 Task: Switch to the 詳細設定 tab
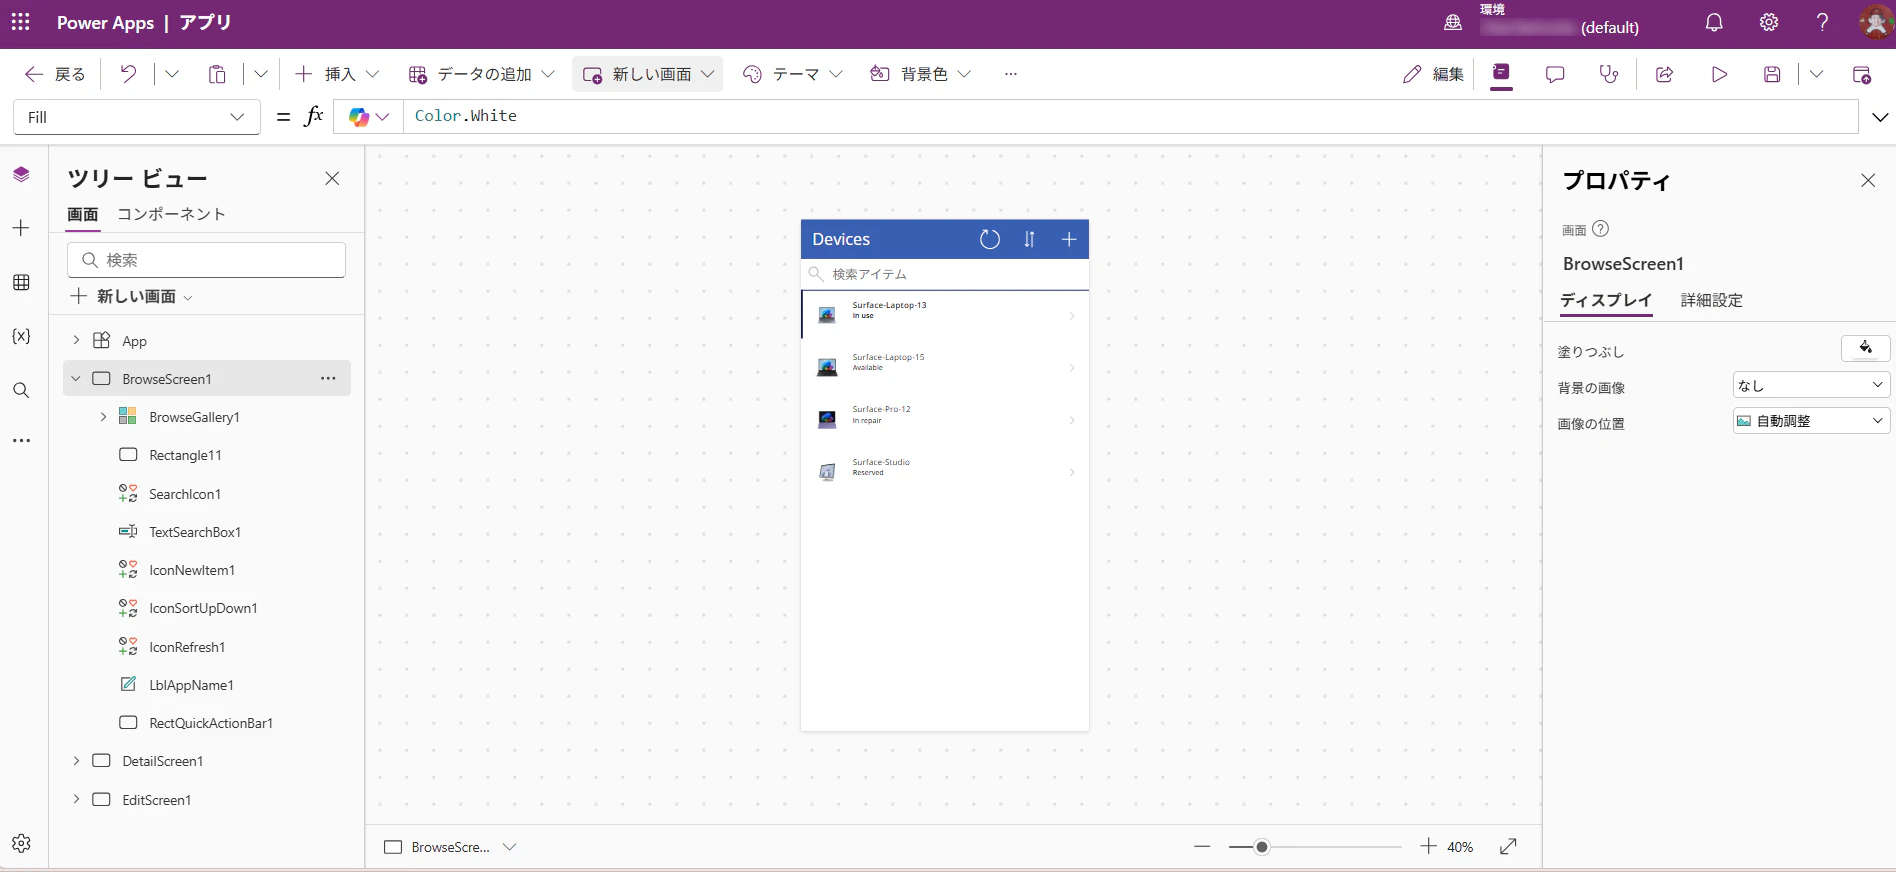1712,300
